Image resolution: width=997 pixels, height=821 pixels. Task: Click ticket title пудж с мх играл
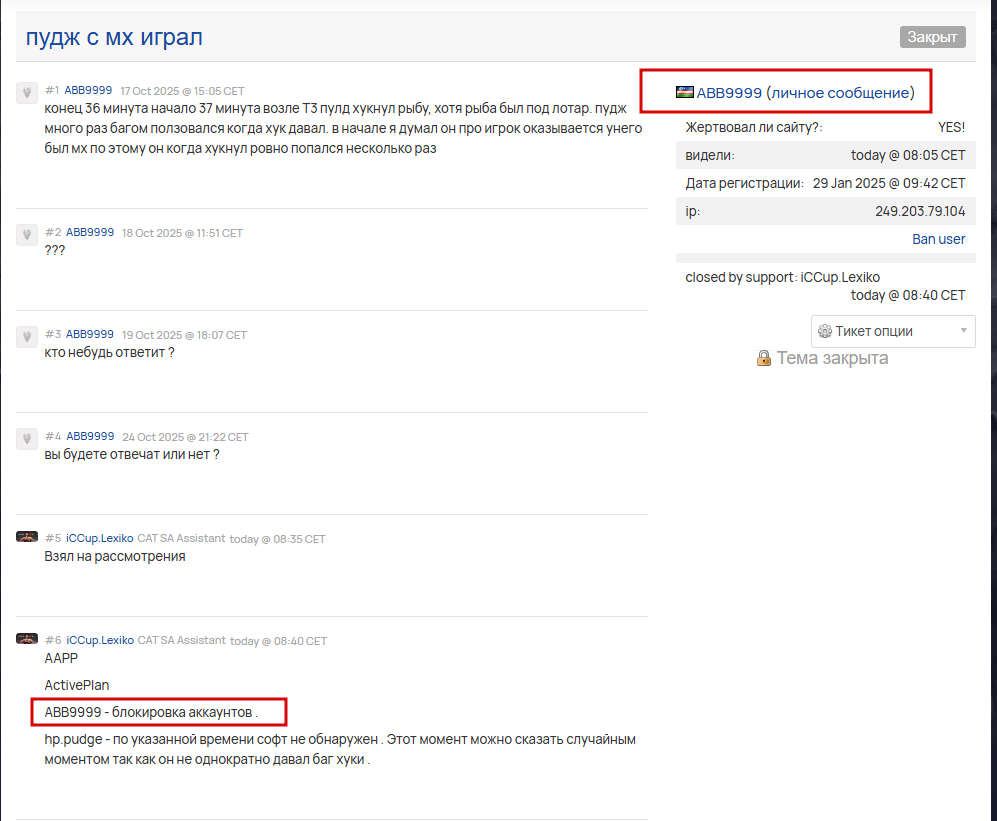tap(114, 37)
